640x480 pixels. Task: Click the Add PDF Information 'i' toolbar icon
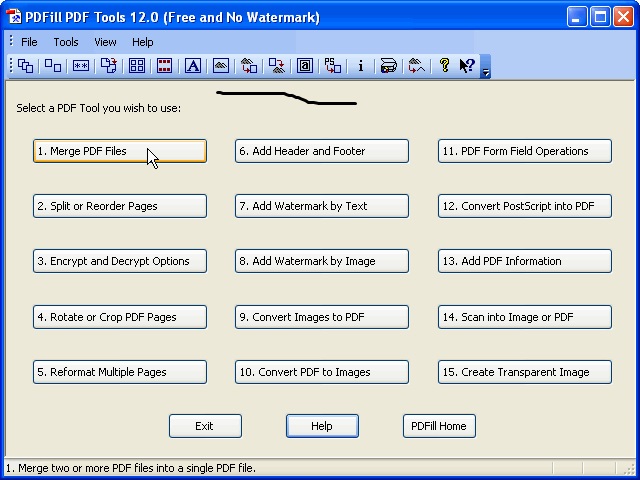[360, 65]
